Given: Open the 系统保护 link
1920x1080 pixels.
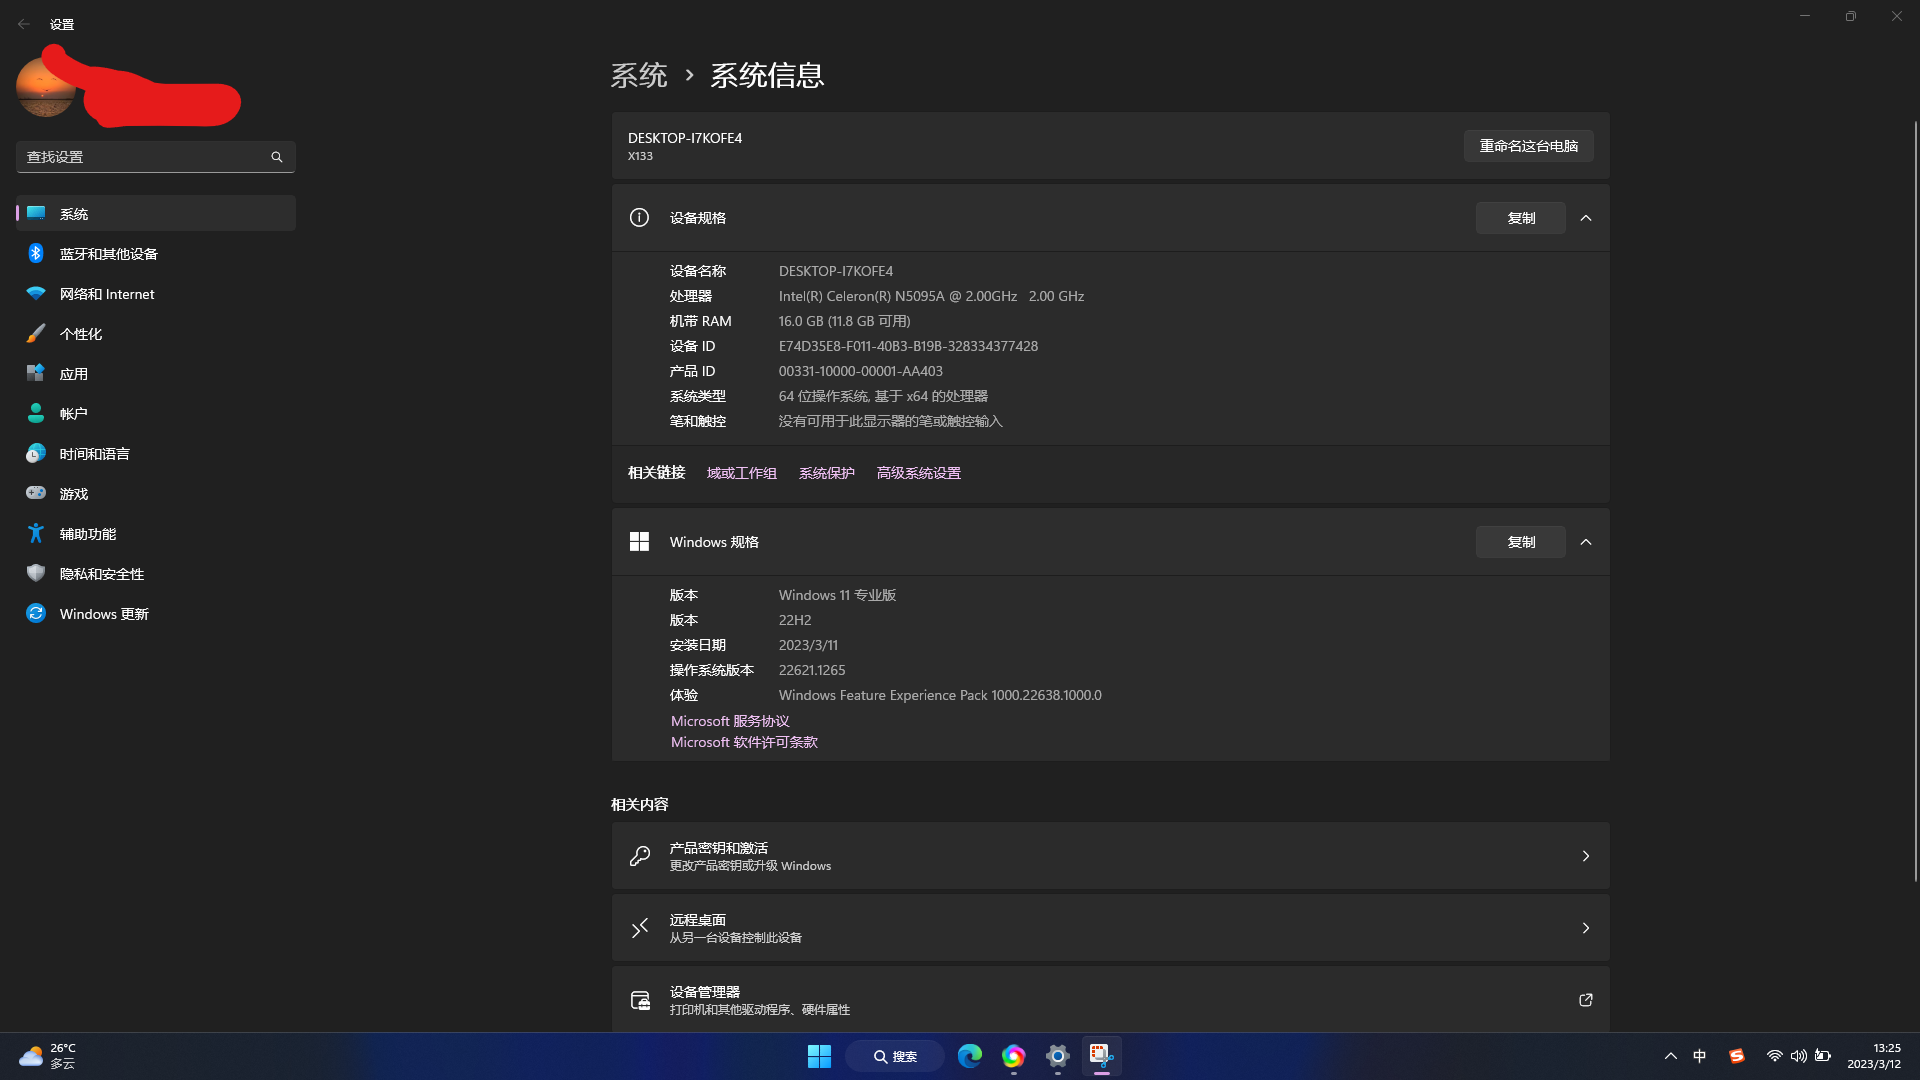Looking at the screenshot, I should pyautogui.click(x=827, y=473).
